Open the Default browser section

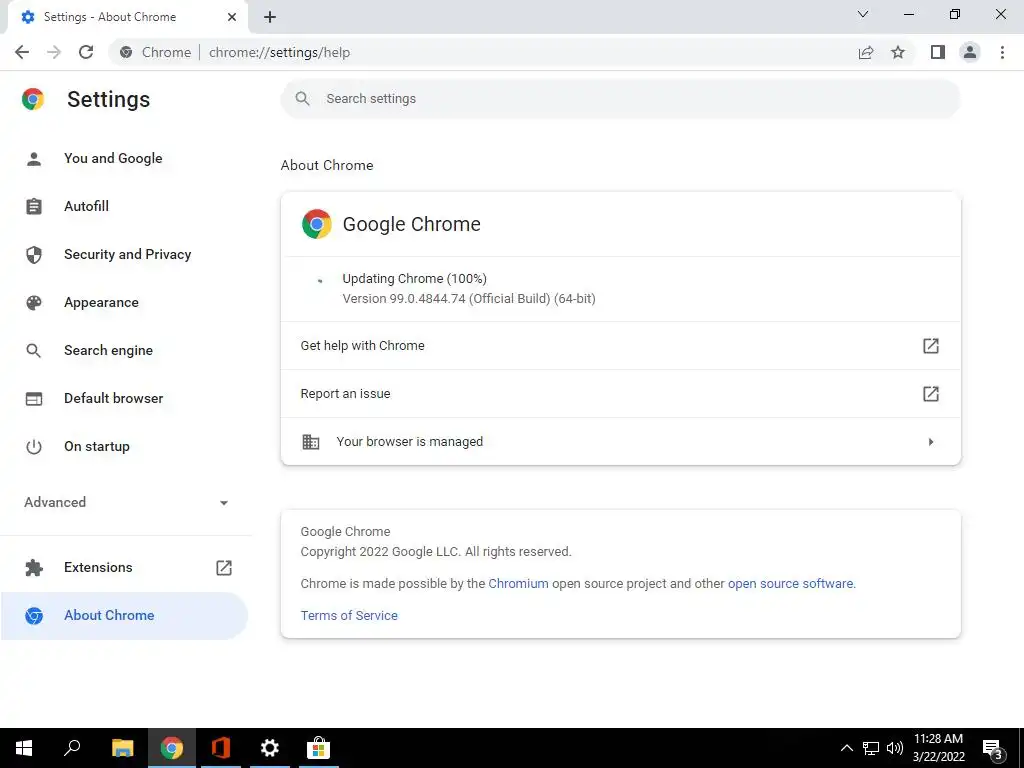coord(113,398)
